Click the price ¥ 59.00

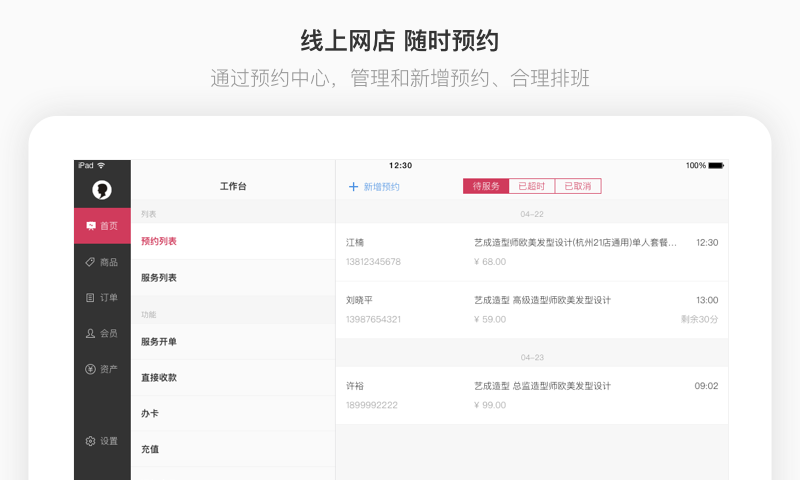(490, 319)
